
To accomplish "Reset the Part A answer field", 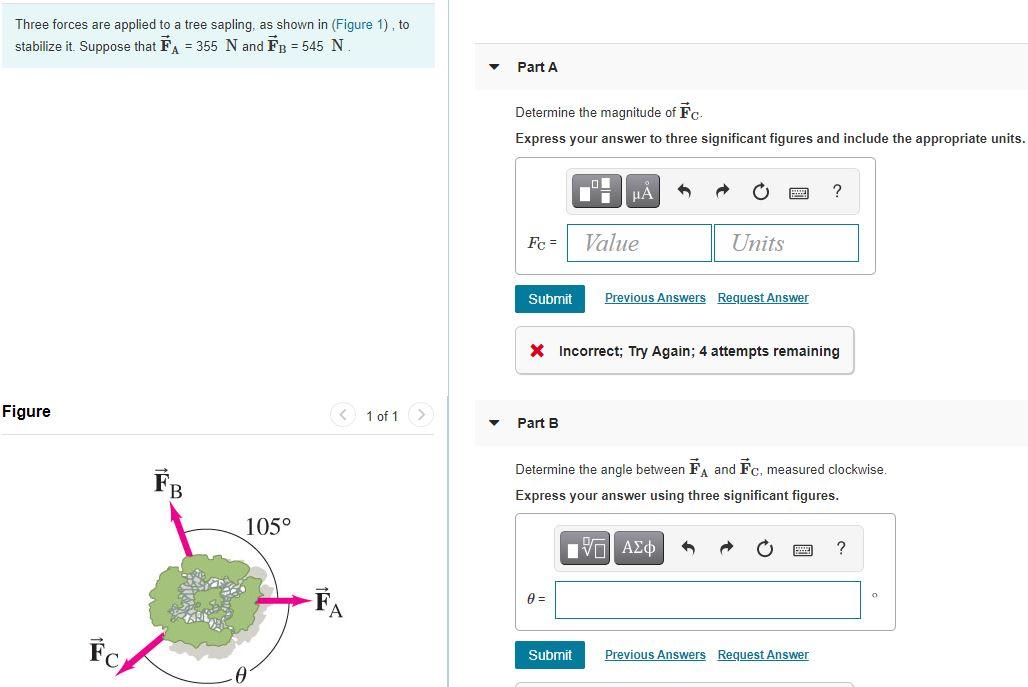I will click(x=760, y=190).
